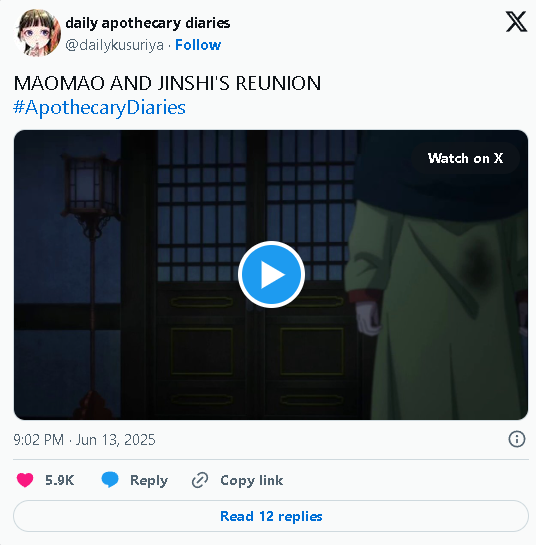Open the info circle icon beside timestamp
The image size is (536, 545).
coord(517,439)
